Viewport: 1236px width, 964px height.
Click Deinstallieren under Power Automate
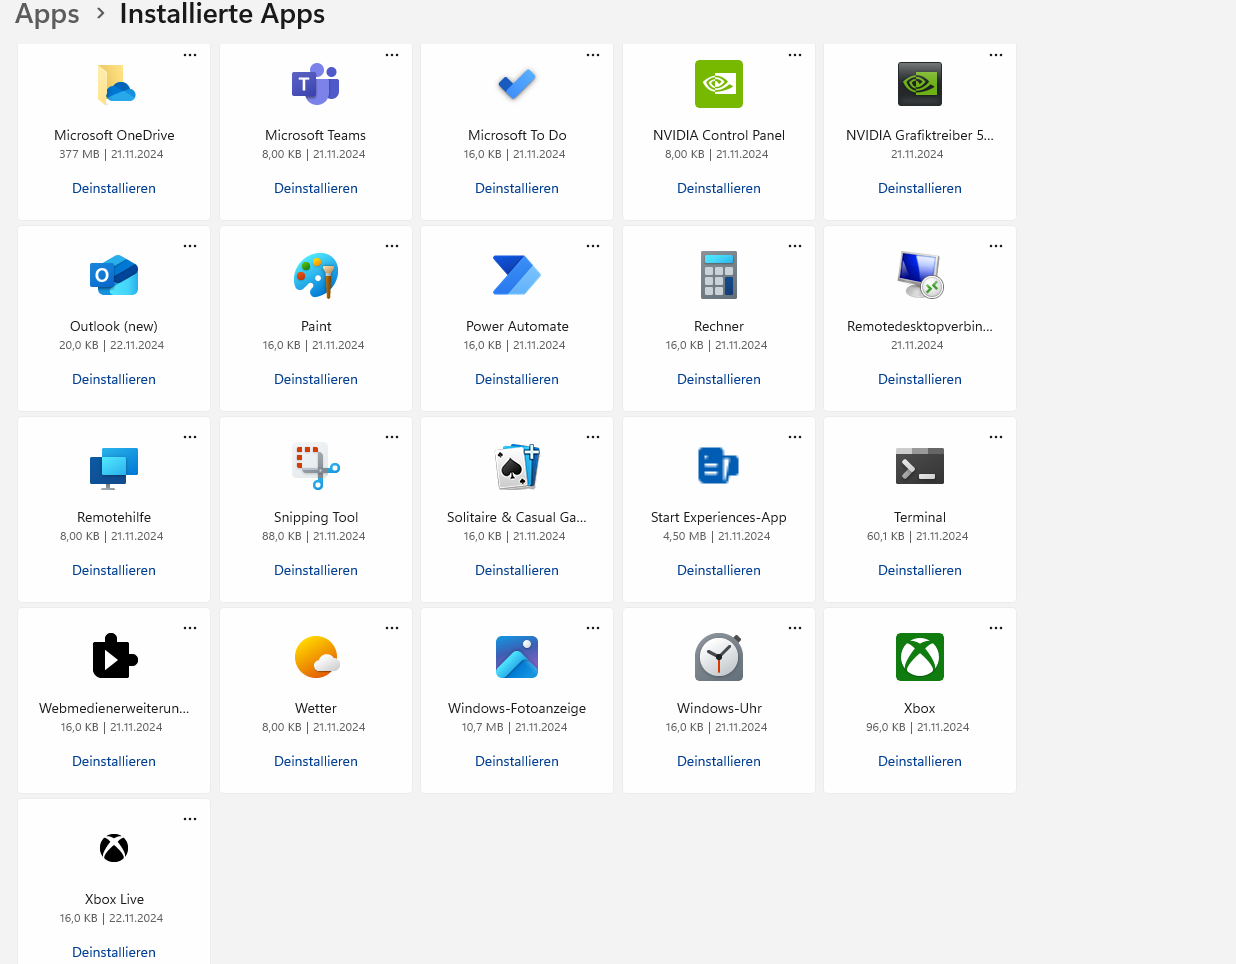click(x=517, y=379)
